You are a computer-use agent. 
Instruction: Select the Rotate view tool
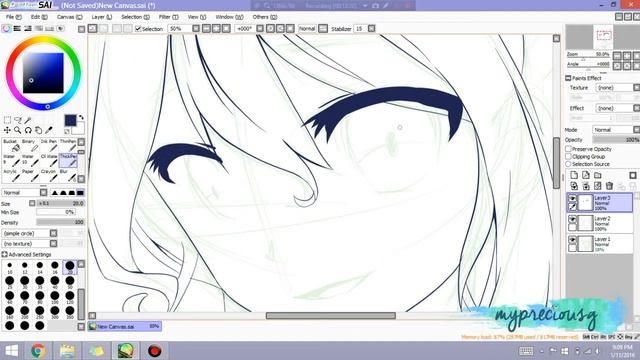[x=28, y=130]
